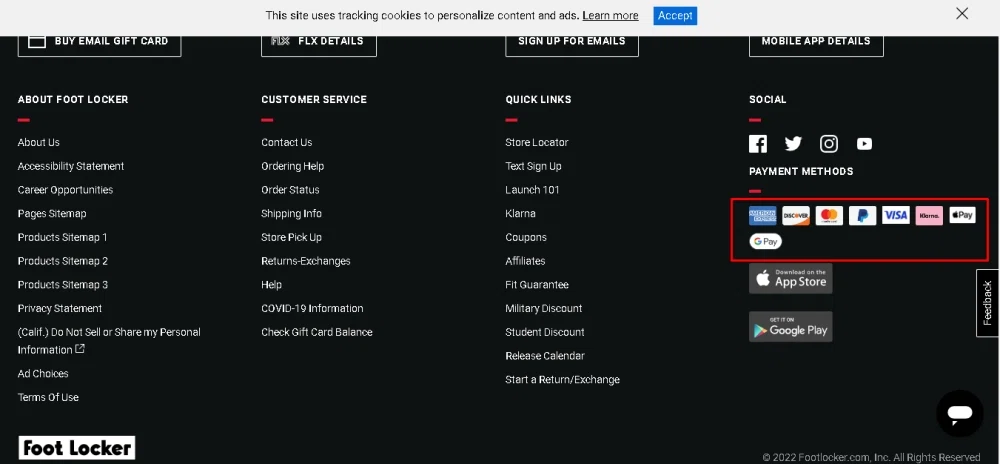Screen dimensions: 1000x464
Task: Open Foot Locker's Facebook page icon
Action: pyautogui.click(x=758, y=144)
